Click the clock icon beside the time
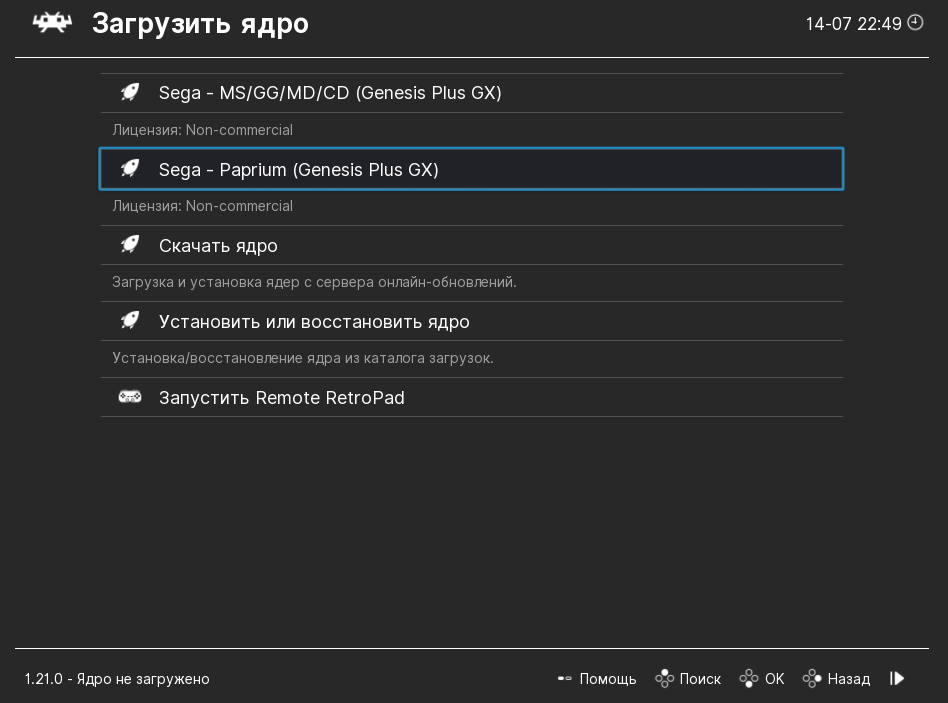 [x=915, y=23]
